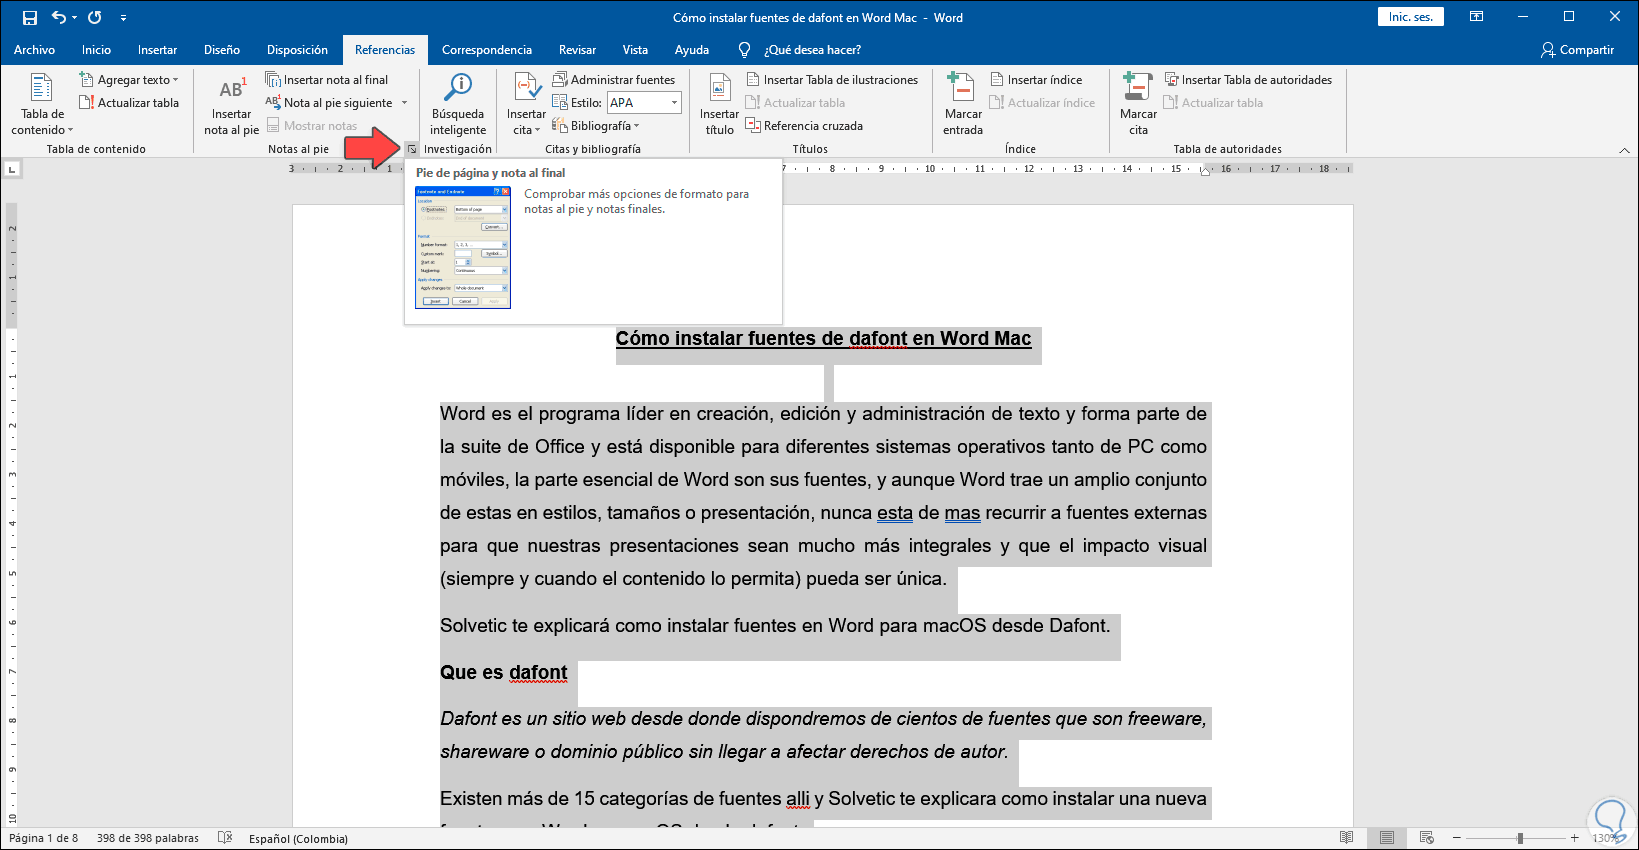The width and height of the screenshot is (1639, 850).
Task: Open ribbon display options
Action: (x=1476, y=17)
